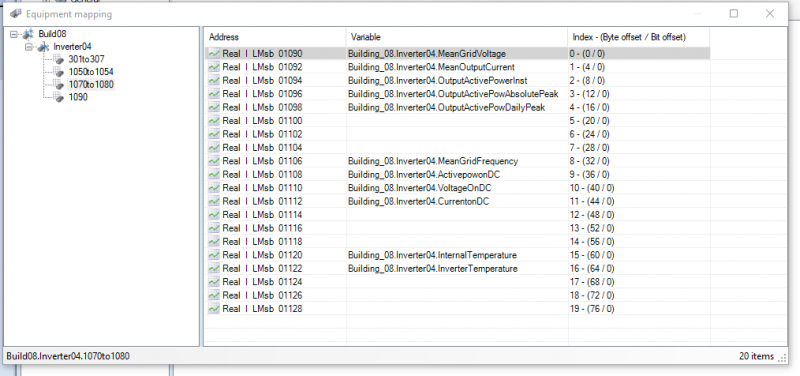Click the graph icon of address 01092
Viewport: 800px width, 376px height.
(214, 67)
